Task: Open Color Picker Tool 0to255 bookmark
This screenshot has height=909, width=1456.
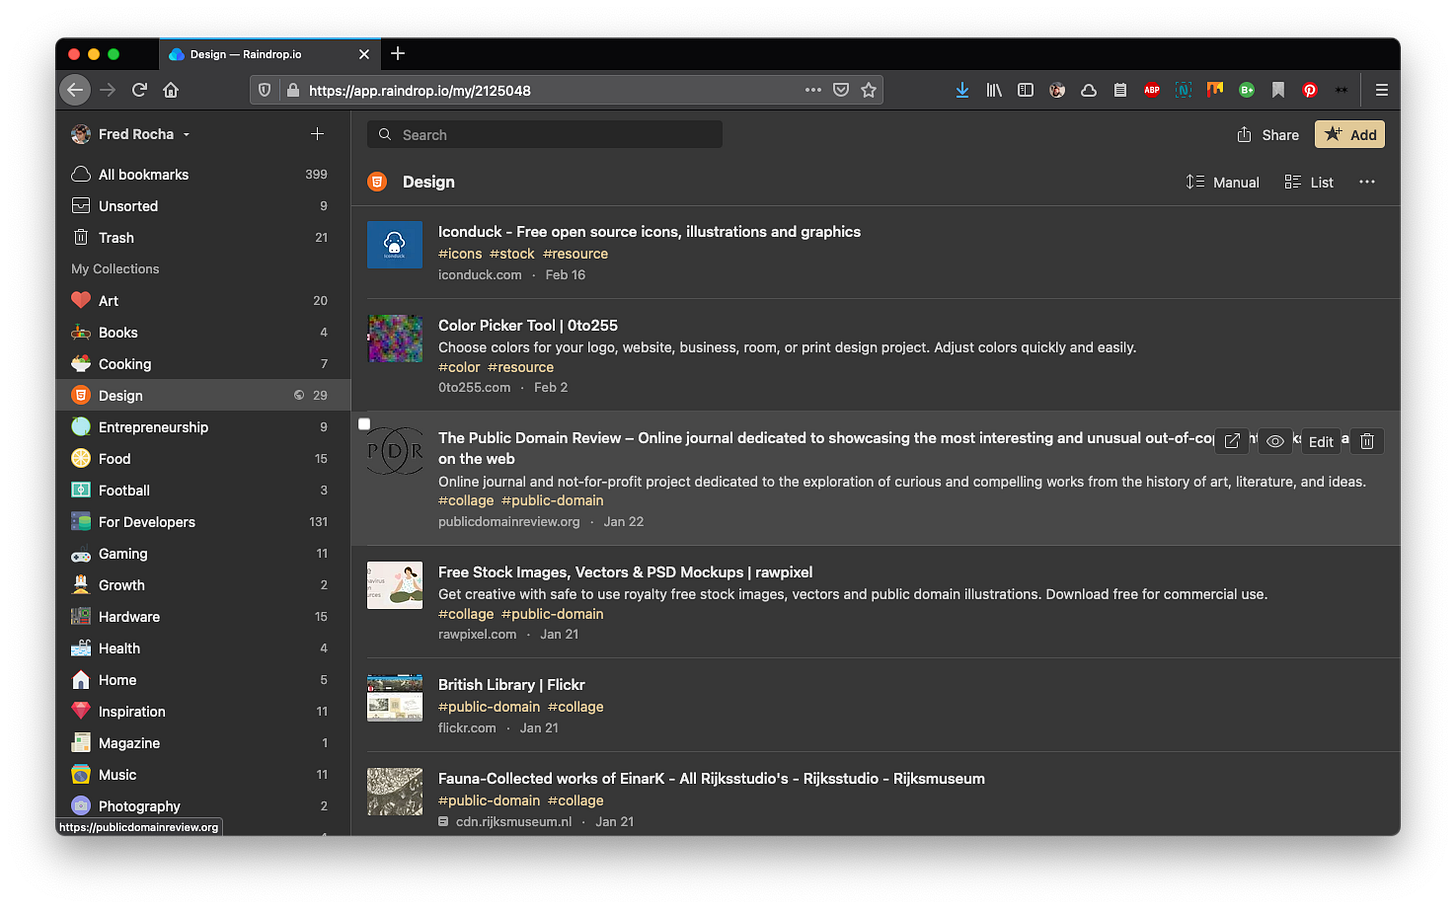Action: tap(528, 325)
